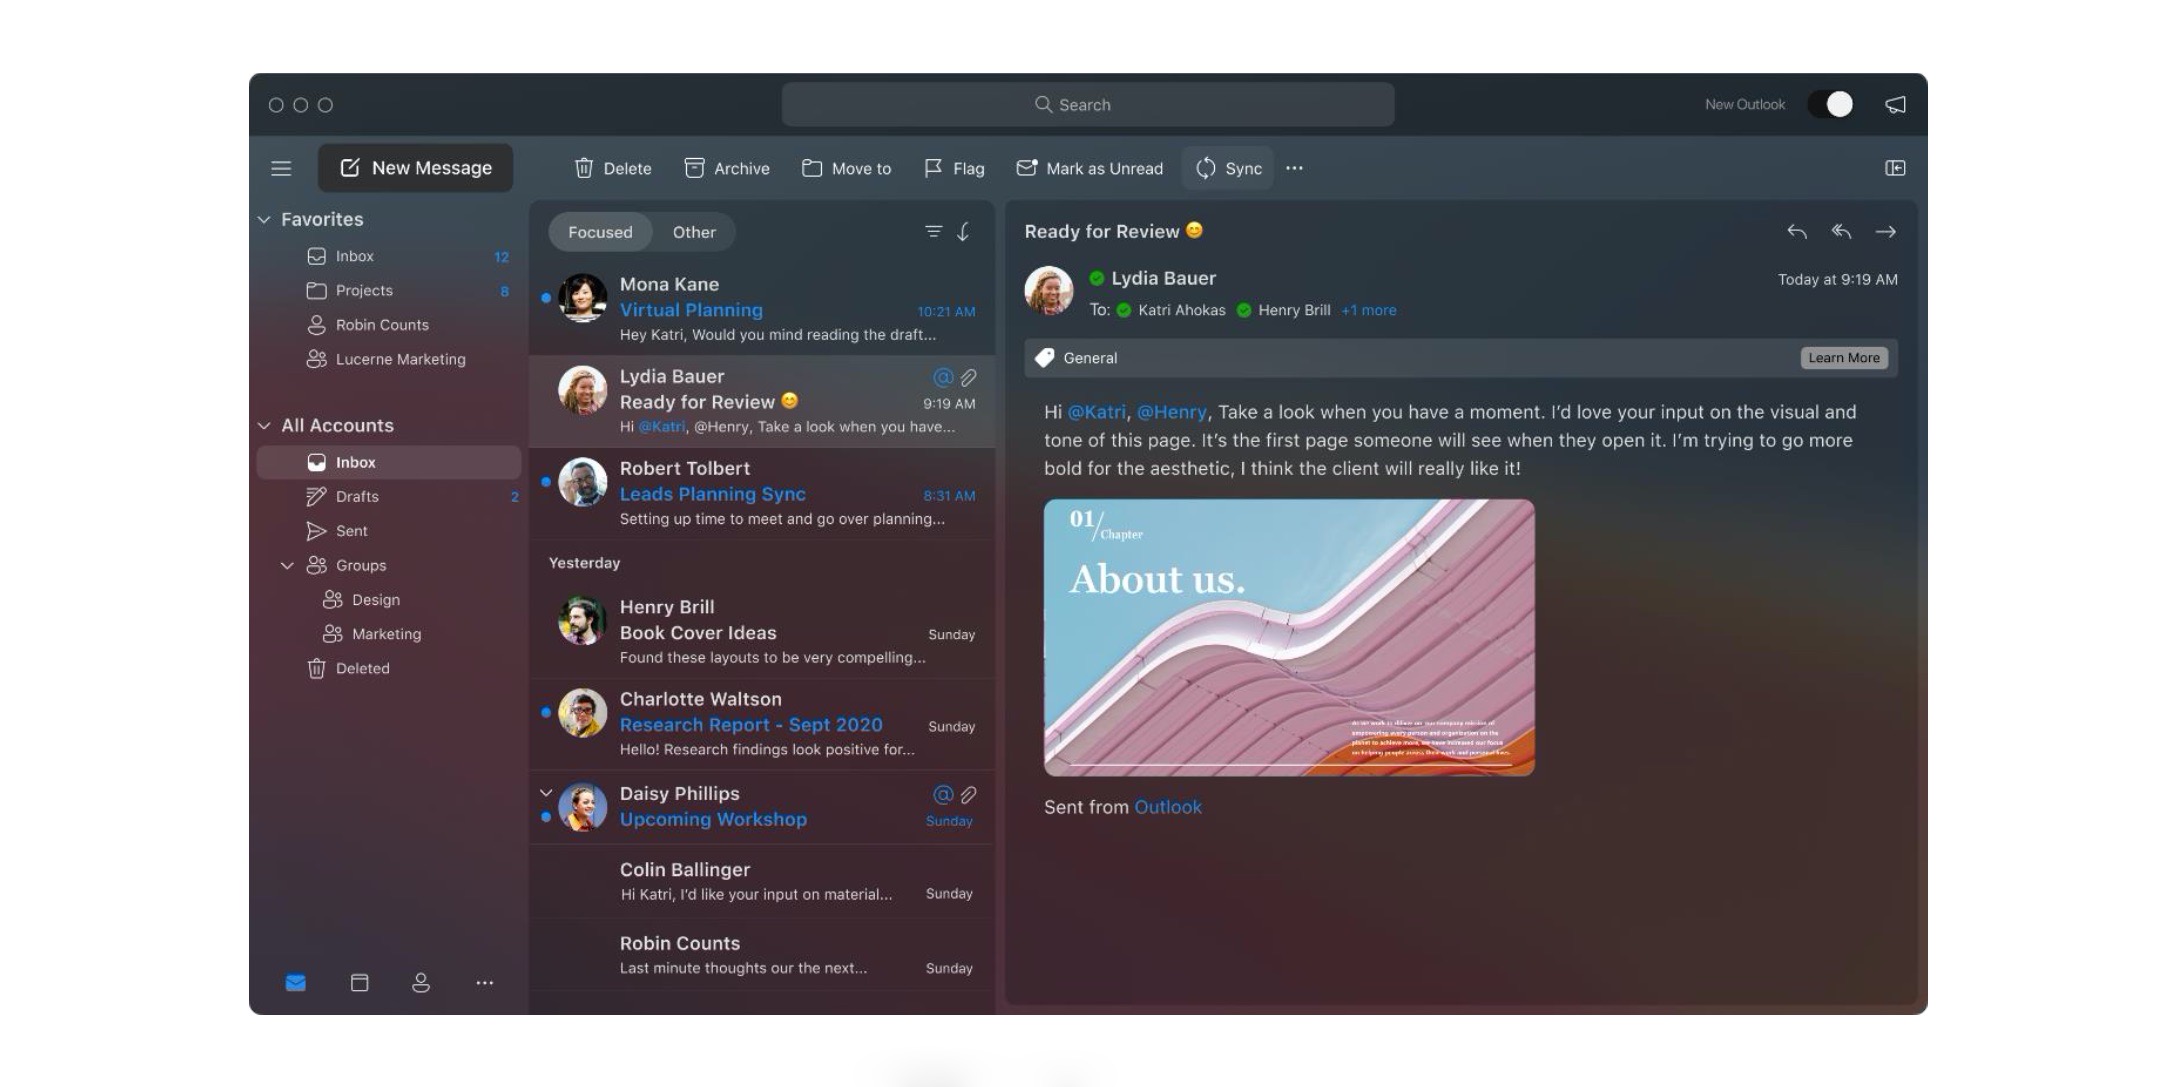Click the New Message compose icon
The height and width of the screenshot is (1087, 2174).
[347, 166]
